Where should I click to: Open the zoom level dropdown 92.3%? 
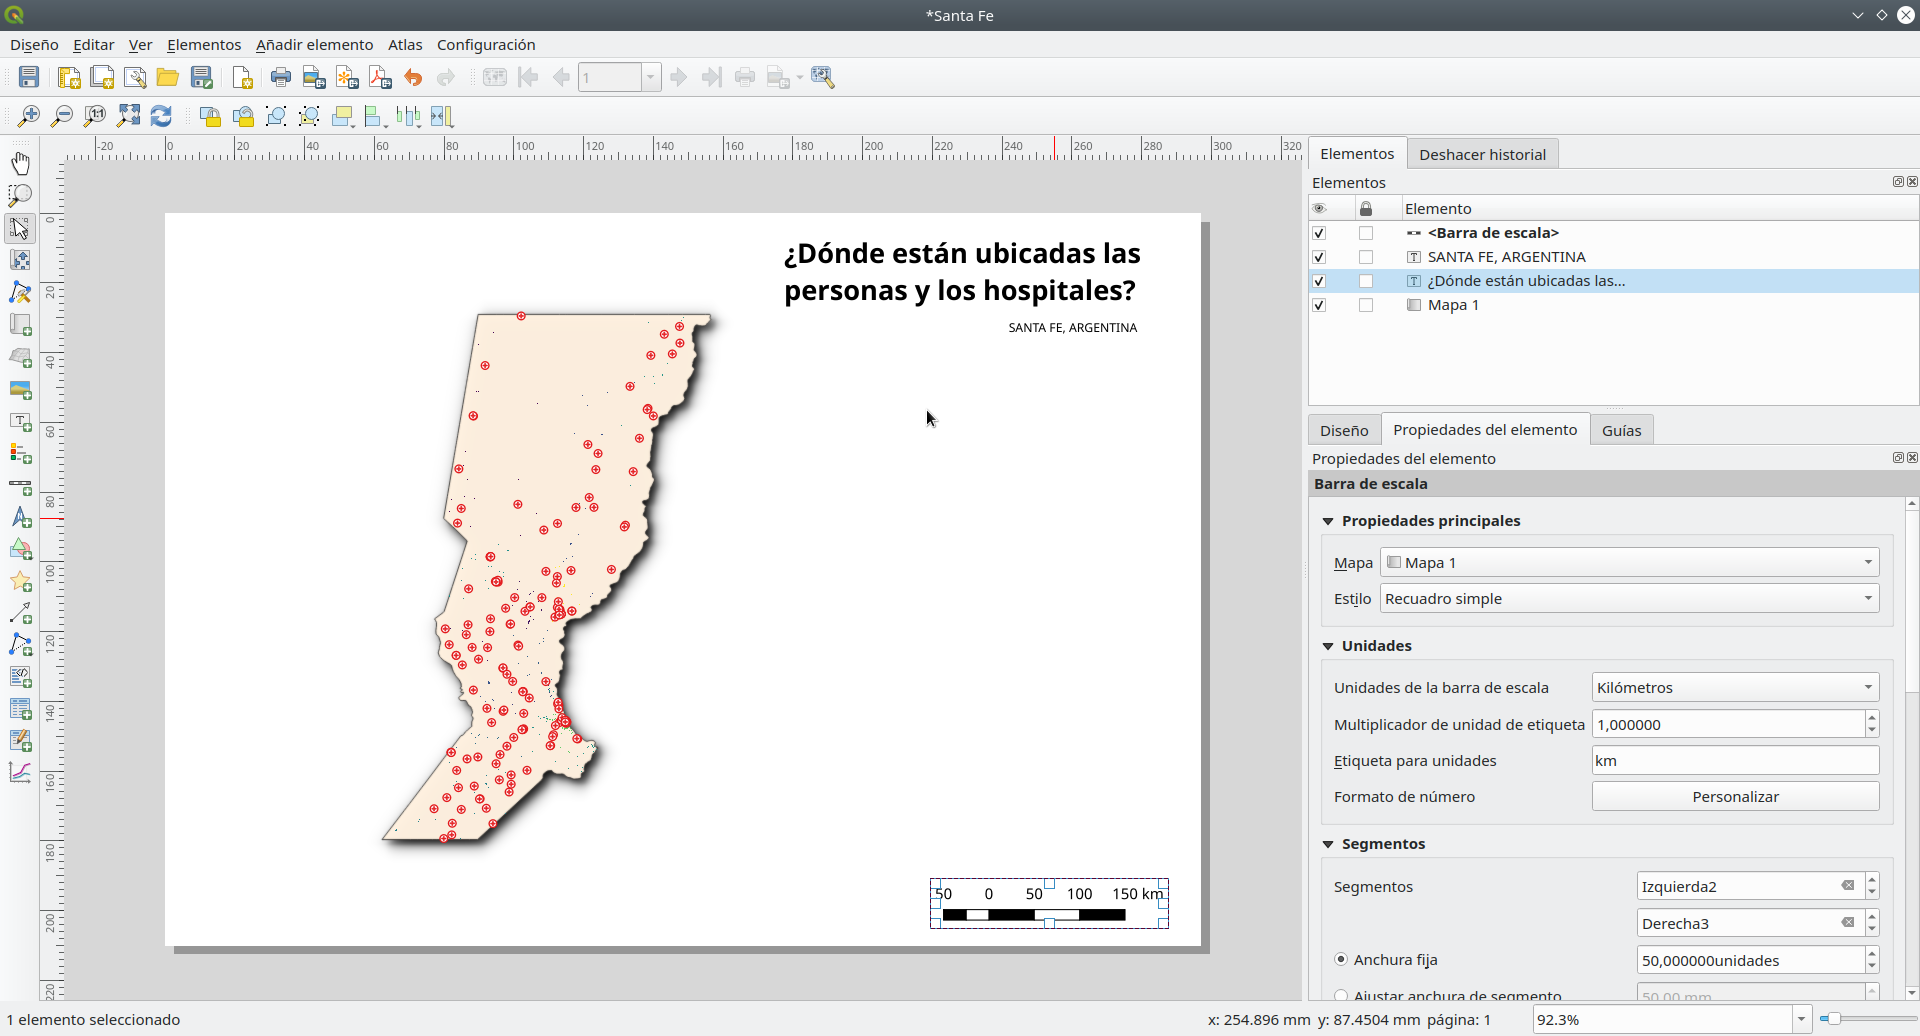tap(1801, 1019)
